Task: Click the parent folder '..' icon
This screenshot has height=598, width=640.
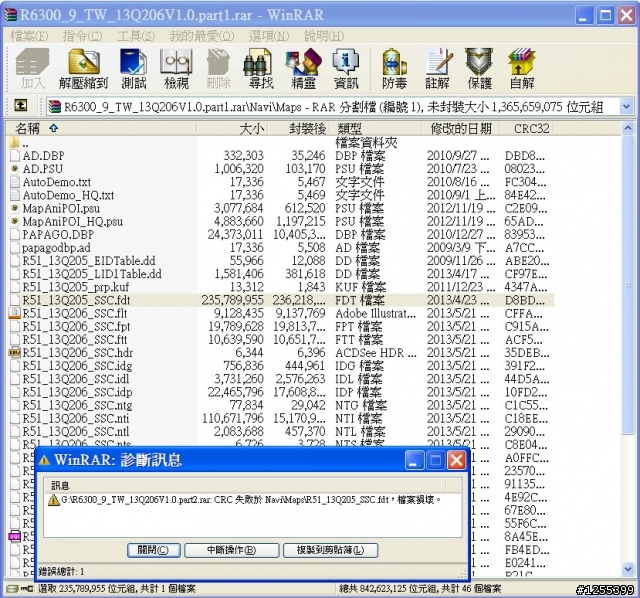Action: point(14,142)
